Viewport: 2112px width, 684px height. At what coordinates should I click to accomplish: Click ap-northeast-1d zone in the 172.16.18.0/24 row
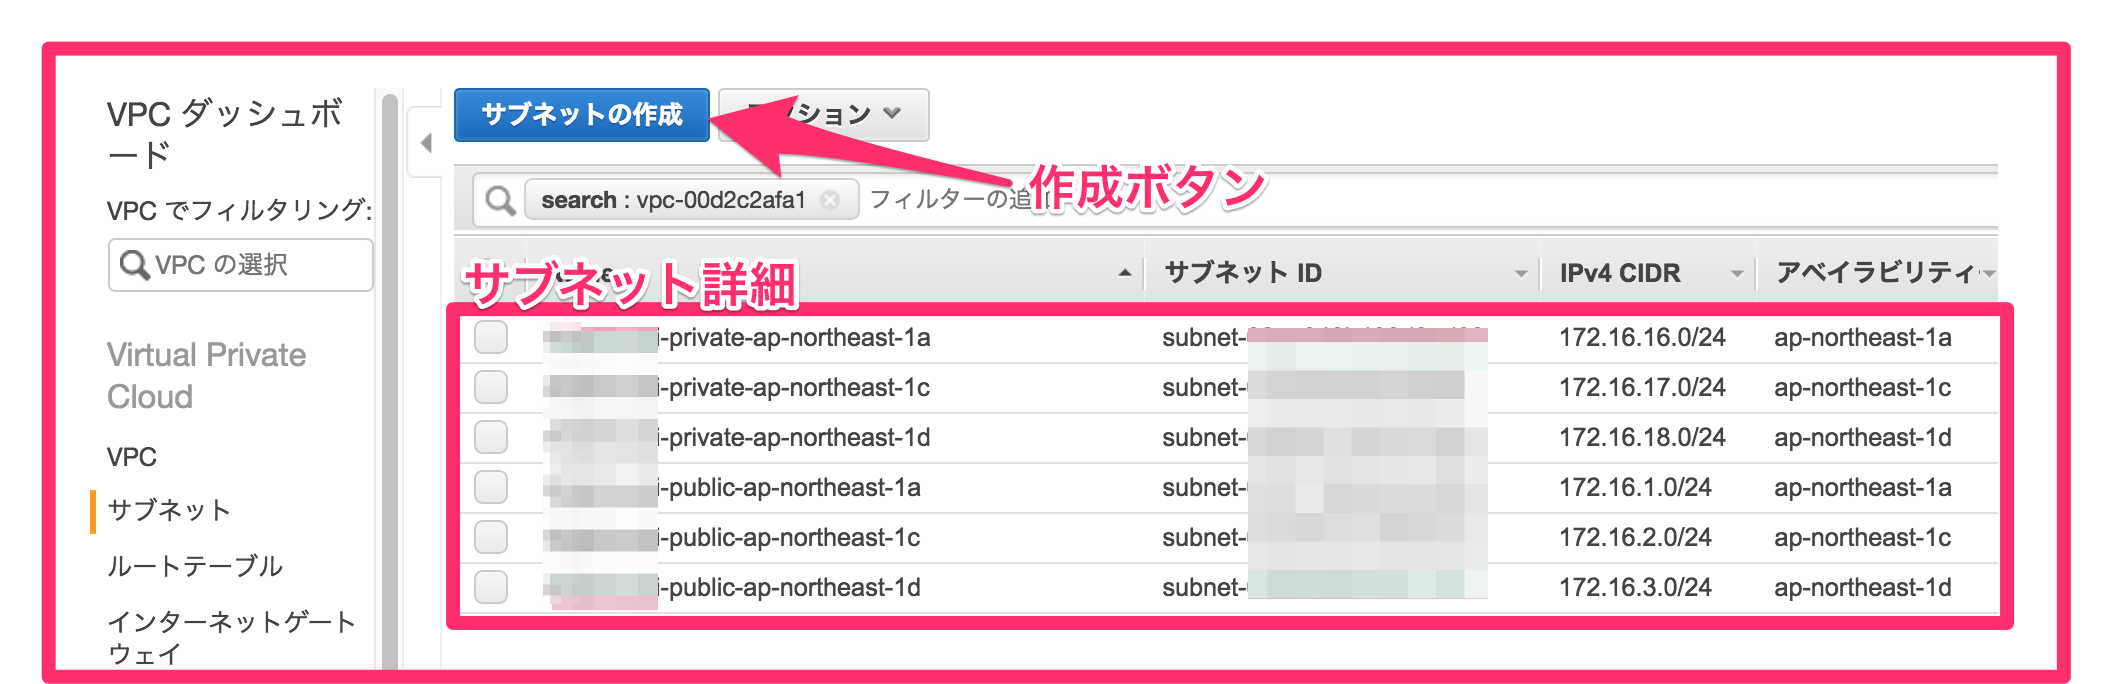[x=1863, y=438]
